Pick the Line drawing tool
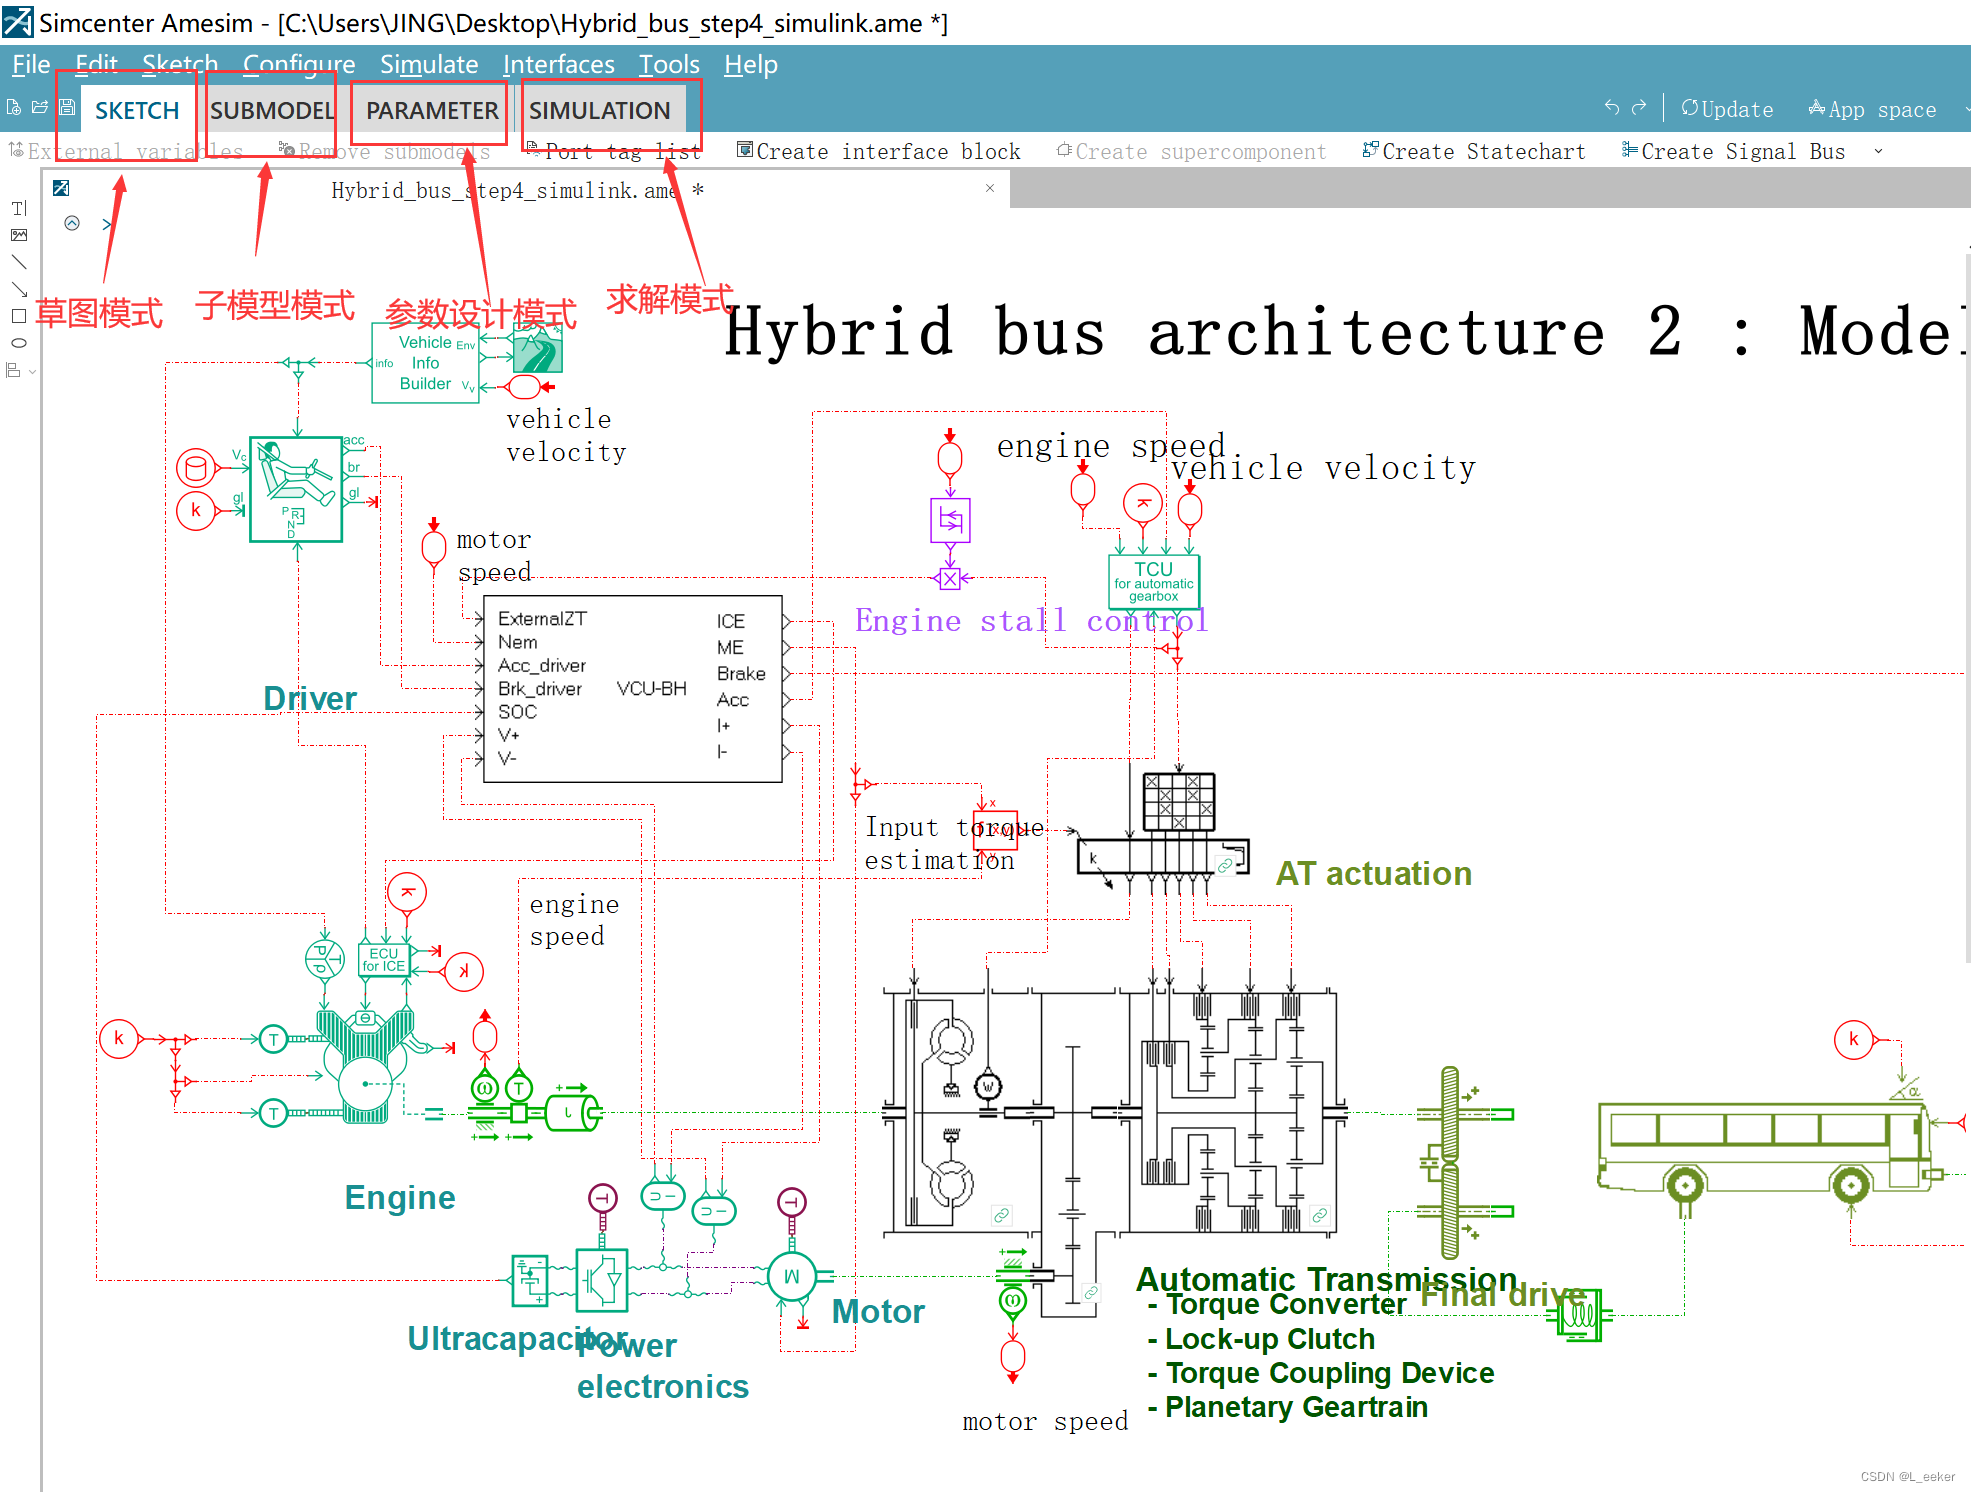Screen dimensions: 1971x1492 [x=18, y=262]
